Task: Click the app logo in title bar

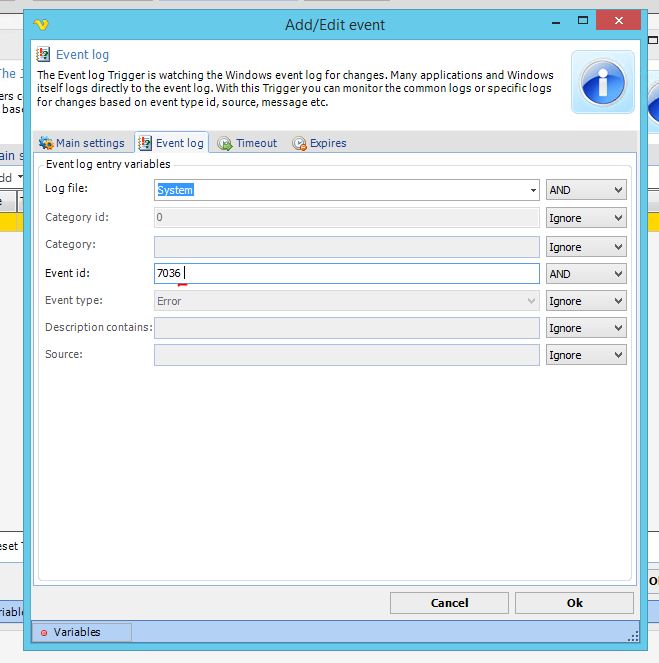Action: click(x=41, y=24)
